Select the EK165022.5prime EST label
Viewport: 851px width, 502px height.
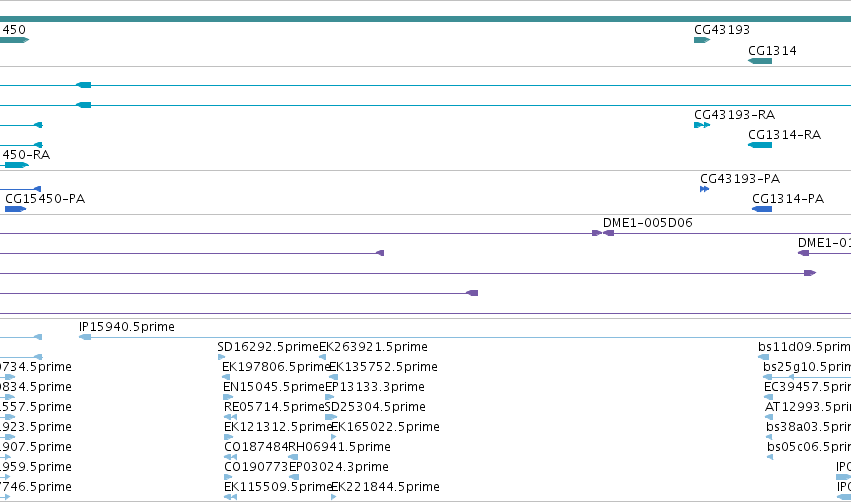385,428
